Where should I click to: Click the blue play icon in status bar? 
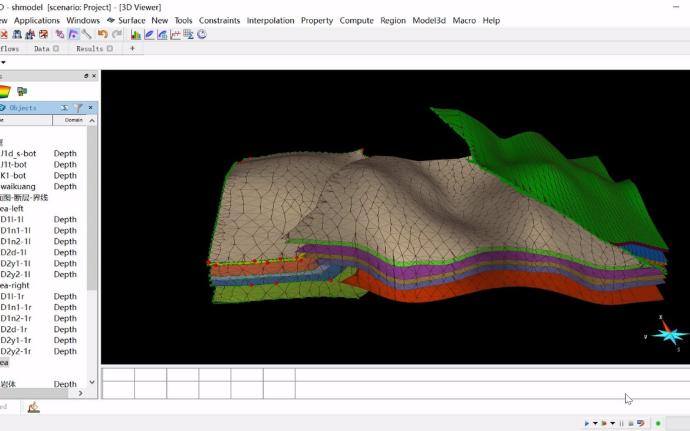point(587,424)
